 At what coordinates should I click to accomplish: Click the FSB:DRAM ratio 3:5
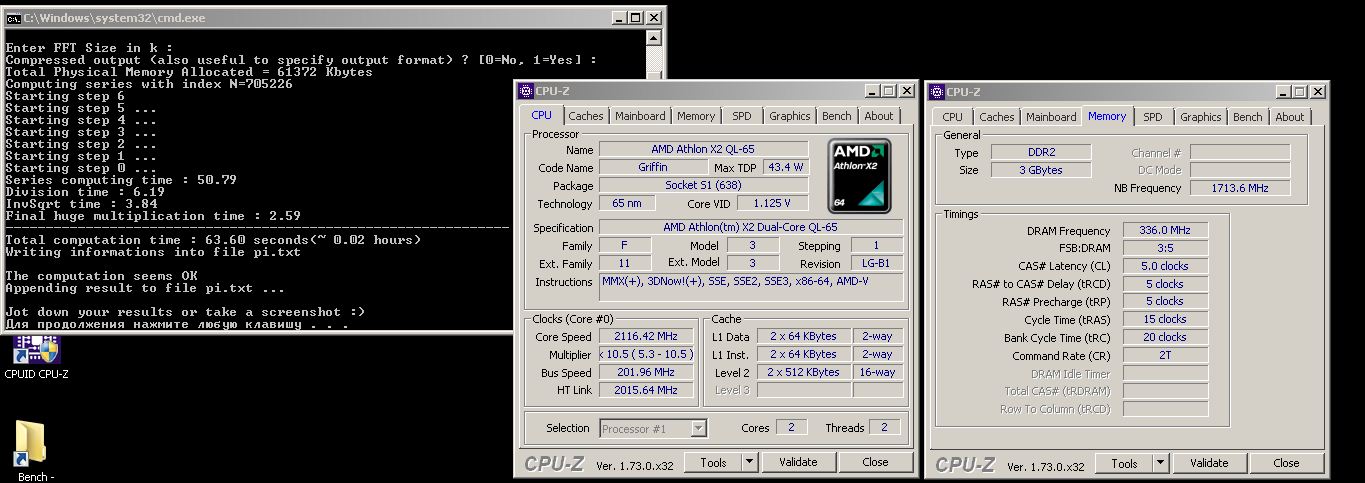pos(1165,248)
